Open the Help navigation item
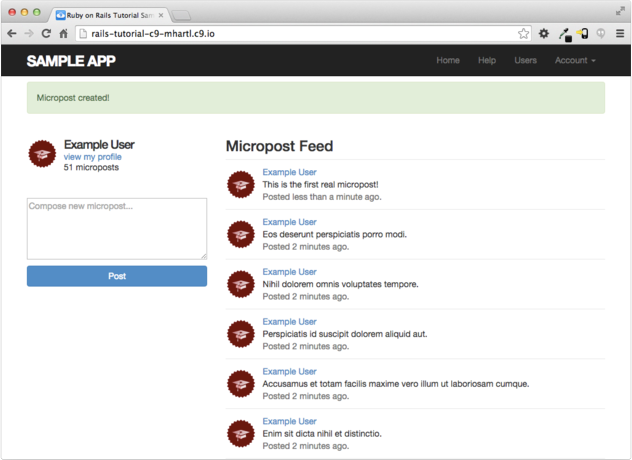632x460 pixels. coord(487,61)
